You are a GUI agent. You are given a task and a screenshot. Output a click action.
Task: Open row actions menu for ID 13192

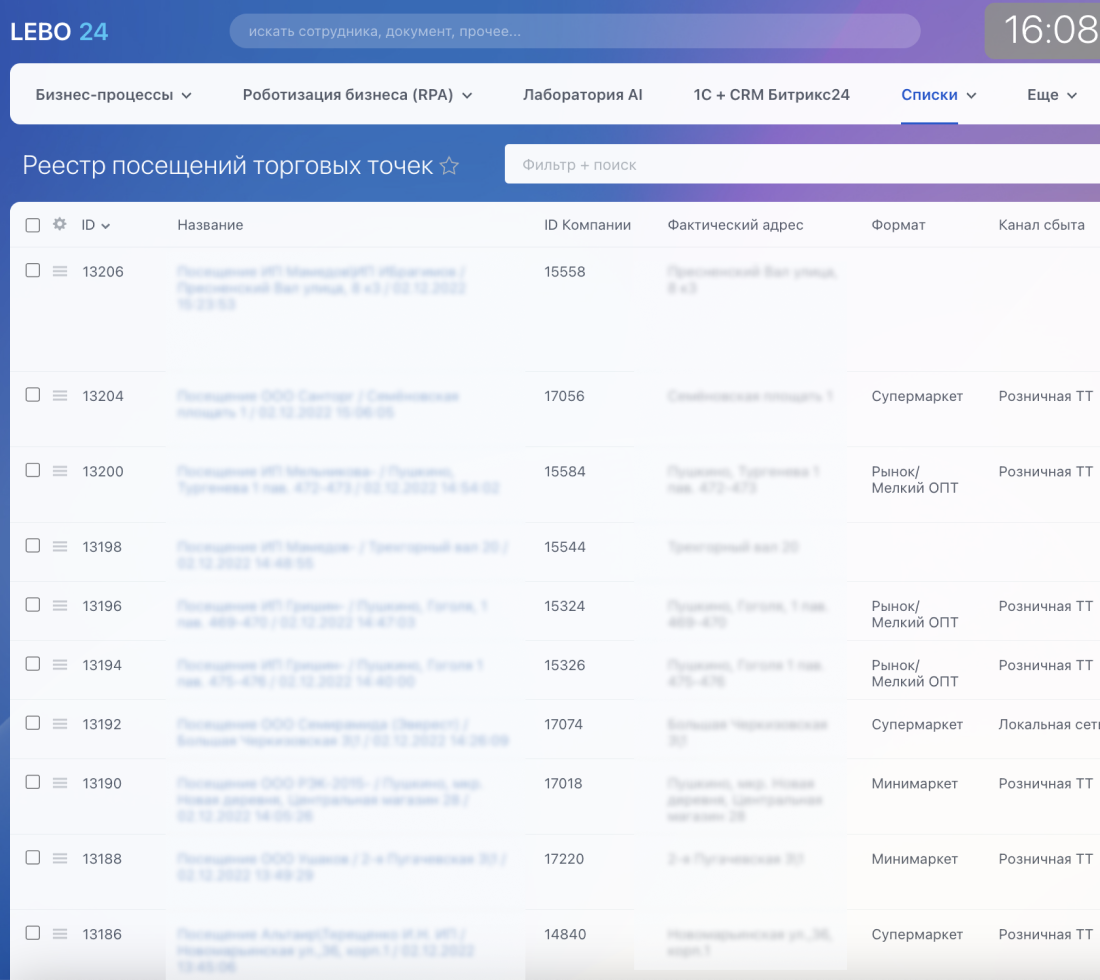click(60, 724)
